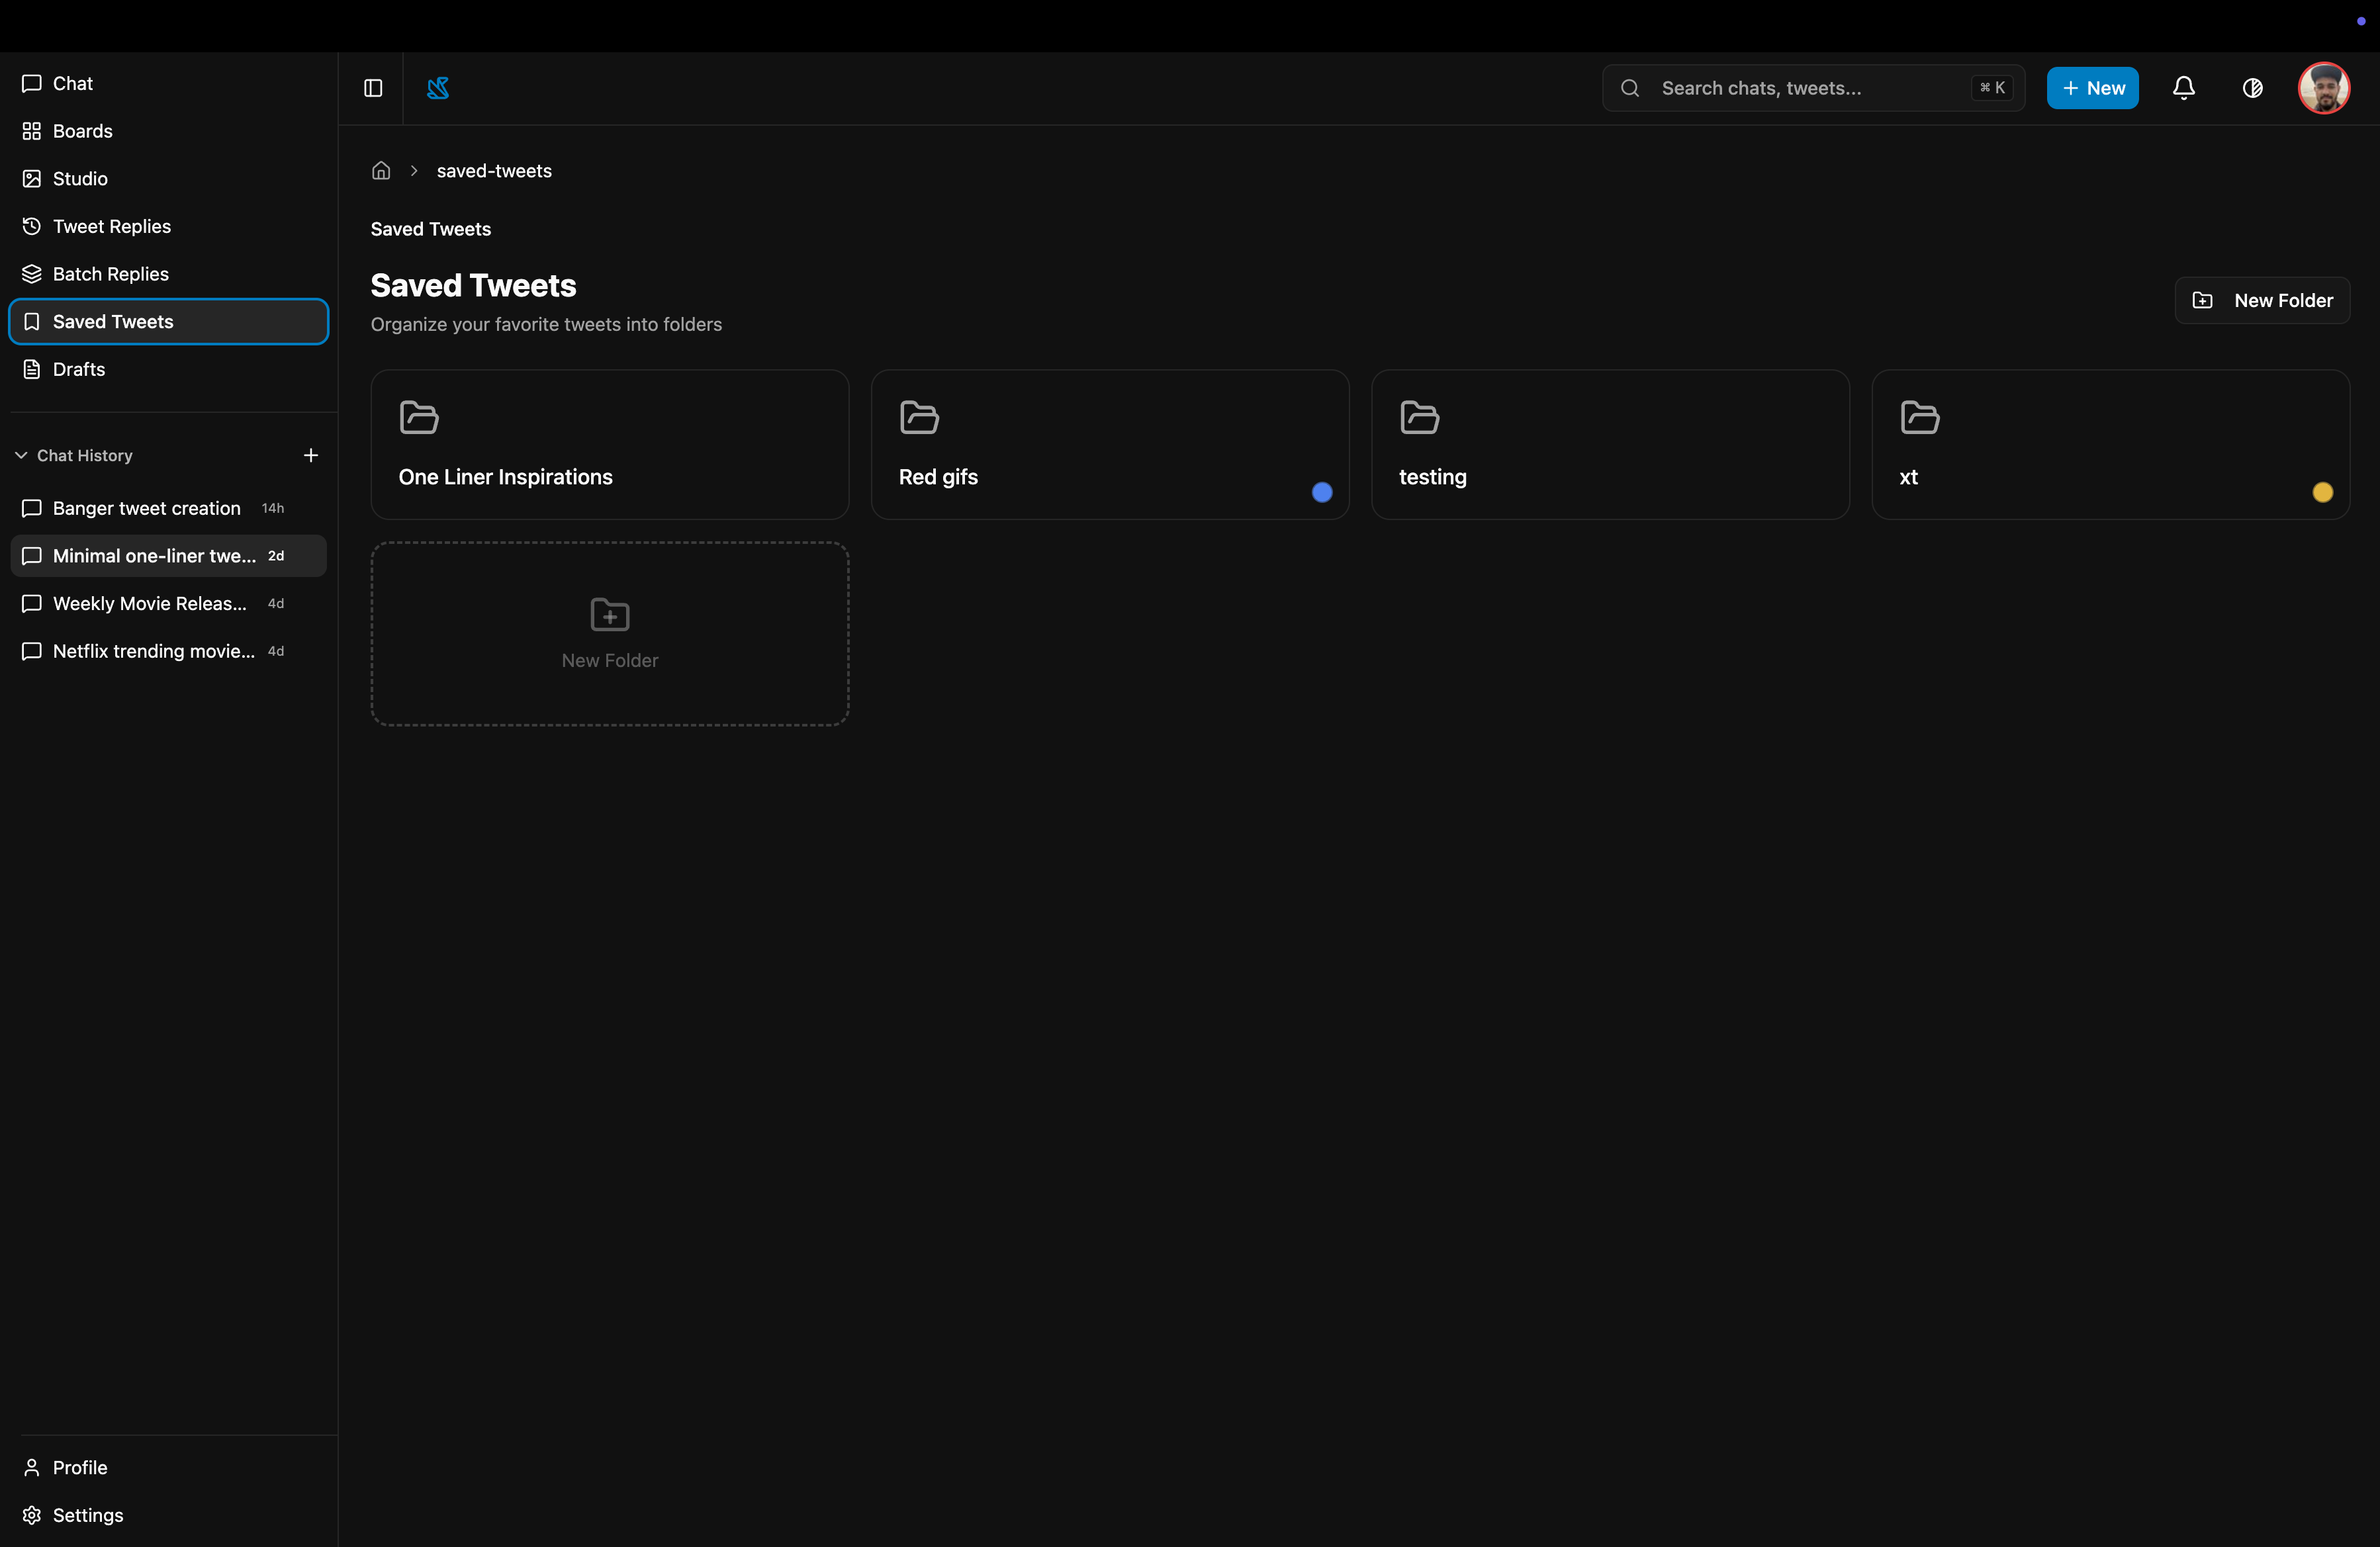Screen dimensions: 2380x1547
Task: Open the Banger tweet creation chat
Action: [147, 508]
